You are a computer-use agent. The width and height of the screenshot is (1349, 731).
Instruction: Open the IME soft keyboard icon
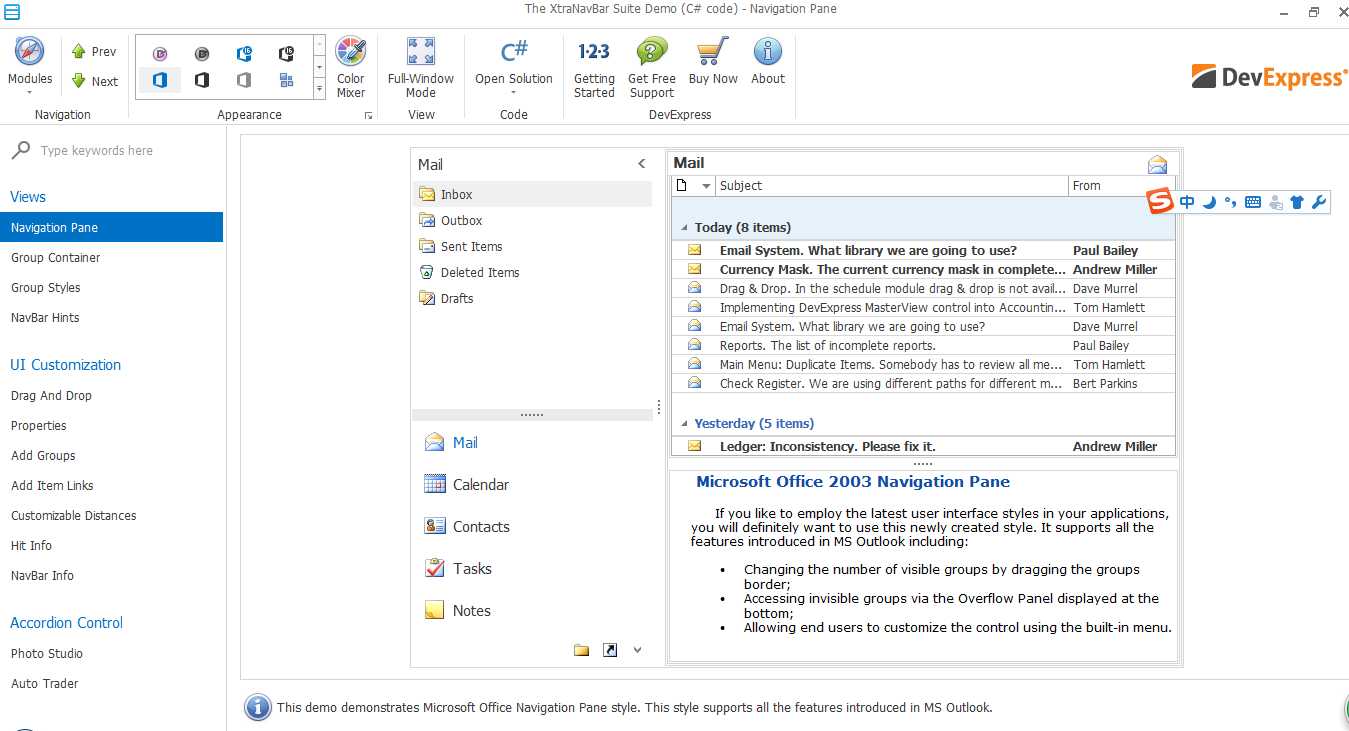[1253, 203]
